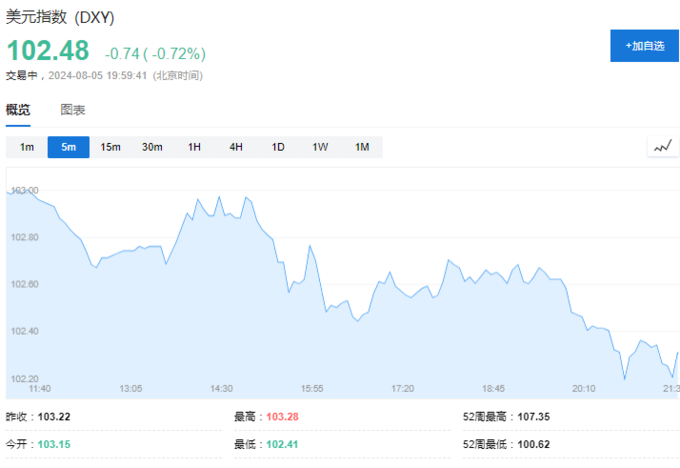Image resolution: width=680 pixels, height=468 pixels.
Task: Click the 18:45 time axis label
Action: [x=493, y=388]
